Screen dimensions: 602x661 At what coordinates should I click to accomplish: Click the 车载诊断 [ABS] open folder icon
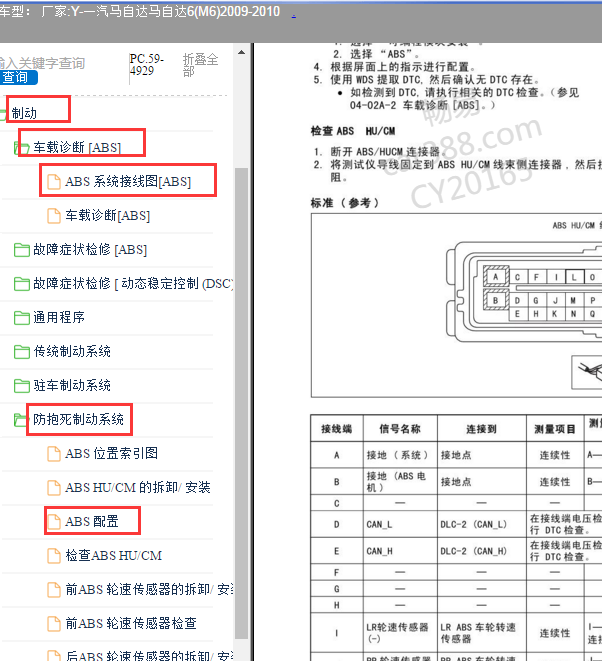(x=22, y=148)
